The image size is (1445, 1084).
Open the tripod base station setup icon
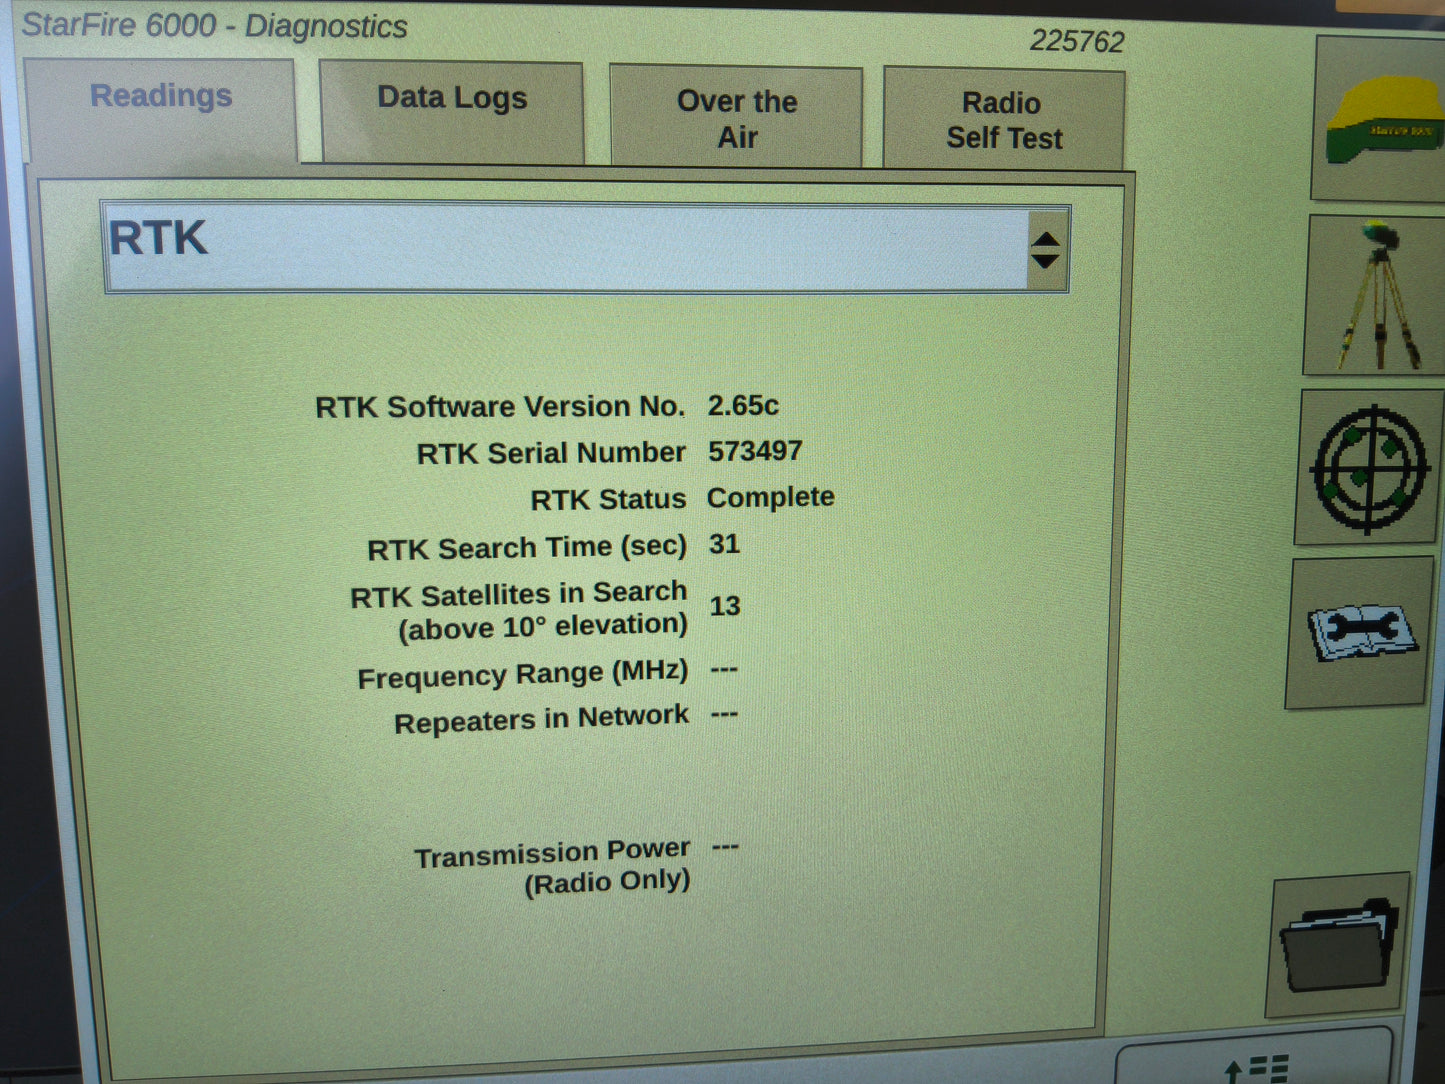[x=1376, y=295]
